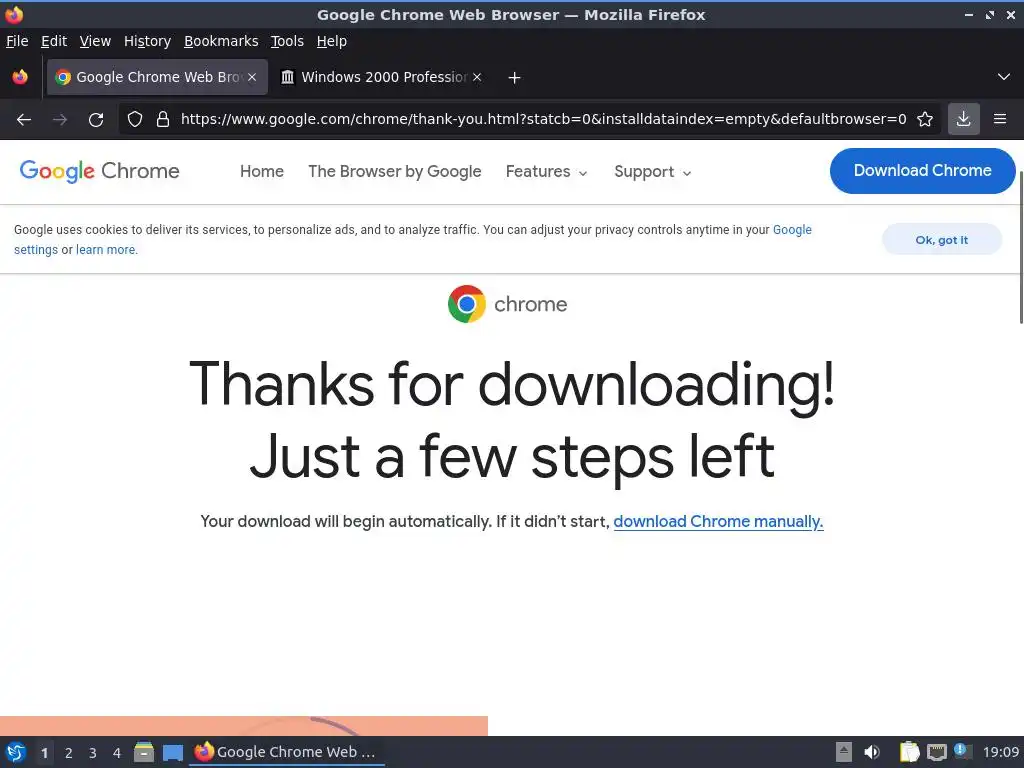This screenshot has height=768, width=1024.
Task: Open the file manager taskbar icon
Action: tap(144, 752)
